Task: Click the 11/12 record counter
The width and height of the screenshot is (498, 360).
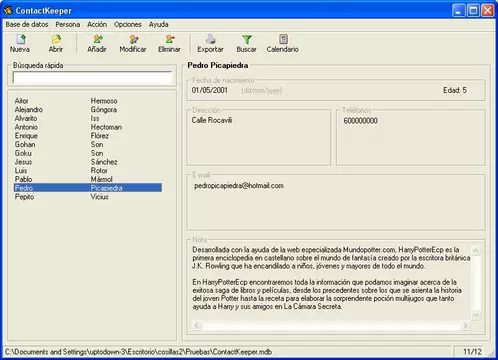Action: (472, 352)
